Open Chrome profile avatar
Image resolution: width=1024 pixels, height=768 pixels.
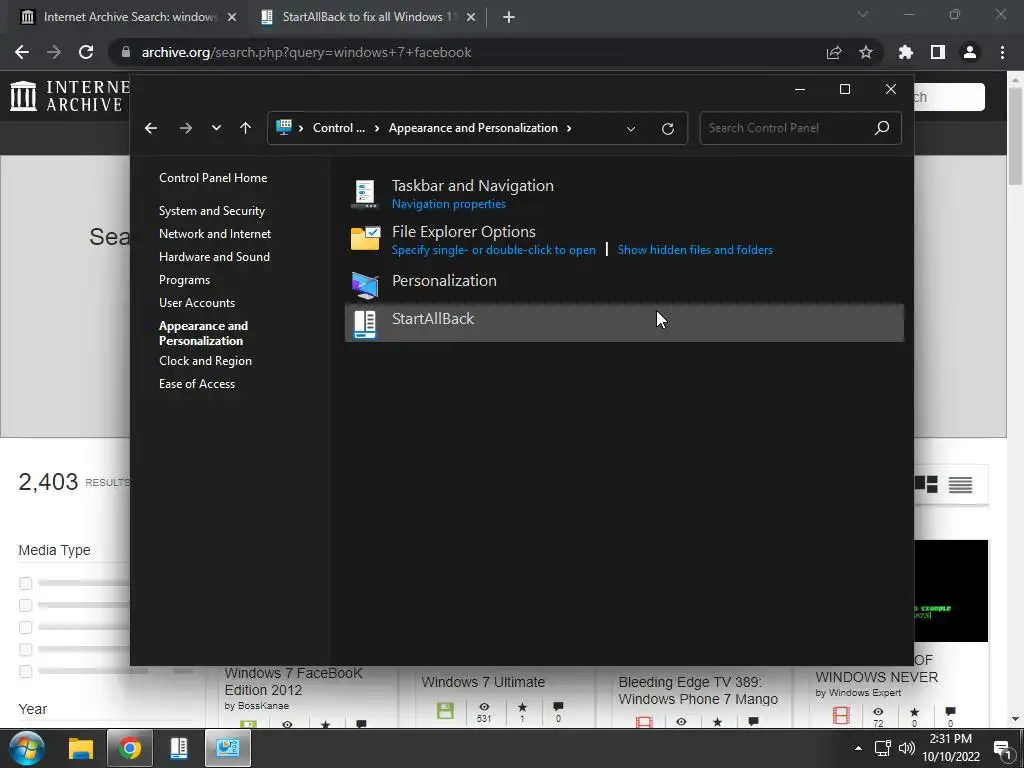point(970,52)
